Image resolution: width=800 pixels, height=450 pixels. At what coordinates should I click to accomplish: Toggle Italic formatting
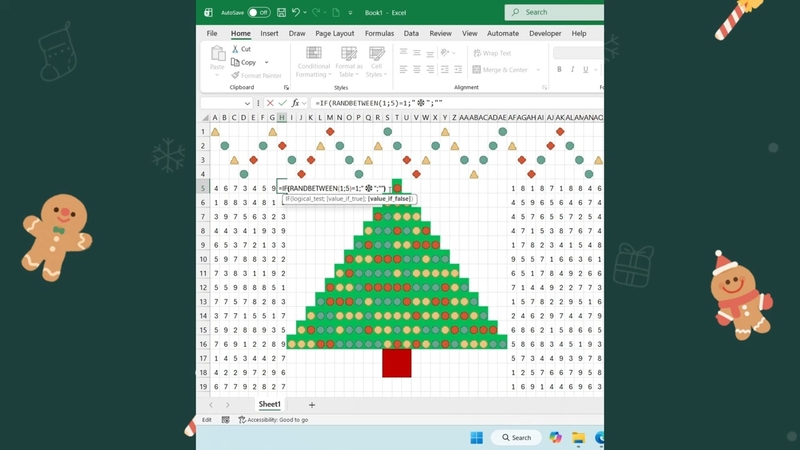[x=572, y=69]
